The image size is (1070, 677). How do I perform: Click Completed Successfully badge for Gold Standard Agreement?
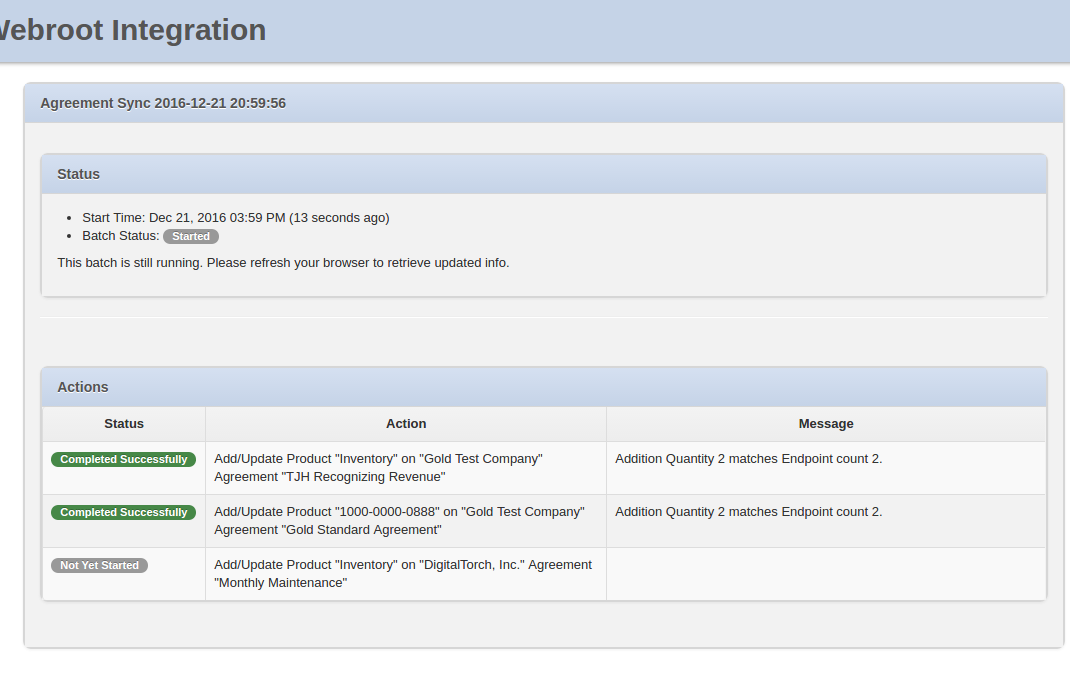click(x=124, y=513)
